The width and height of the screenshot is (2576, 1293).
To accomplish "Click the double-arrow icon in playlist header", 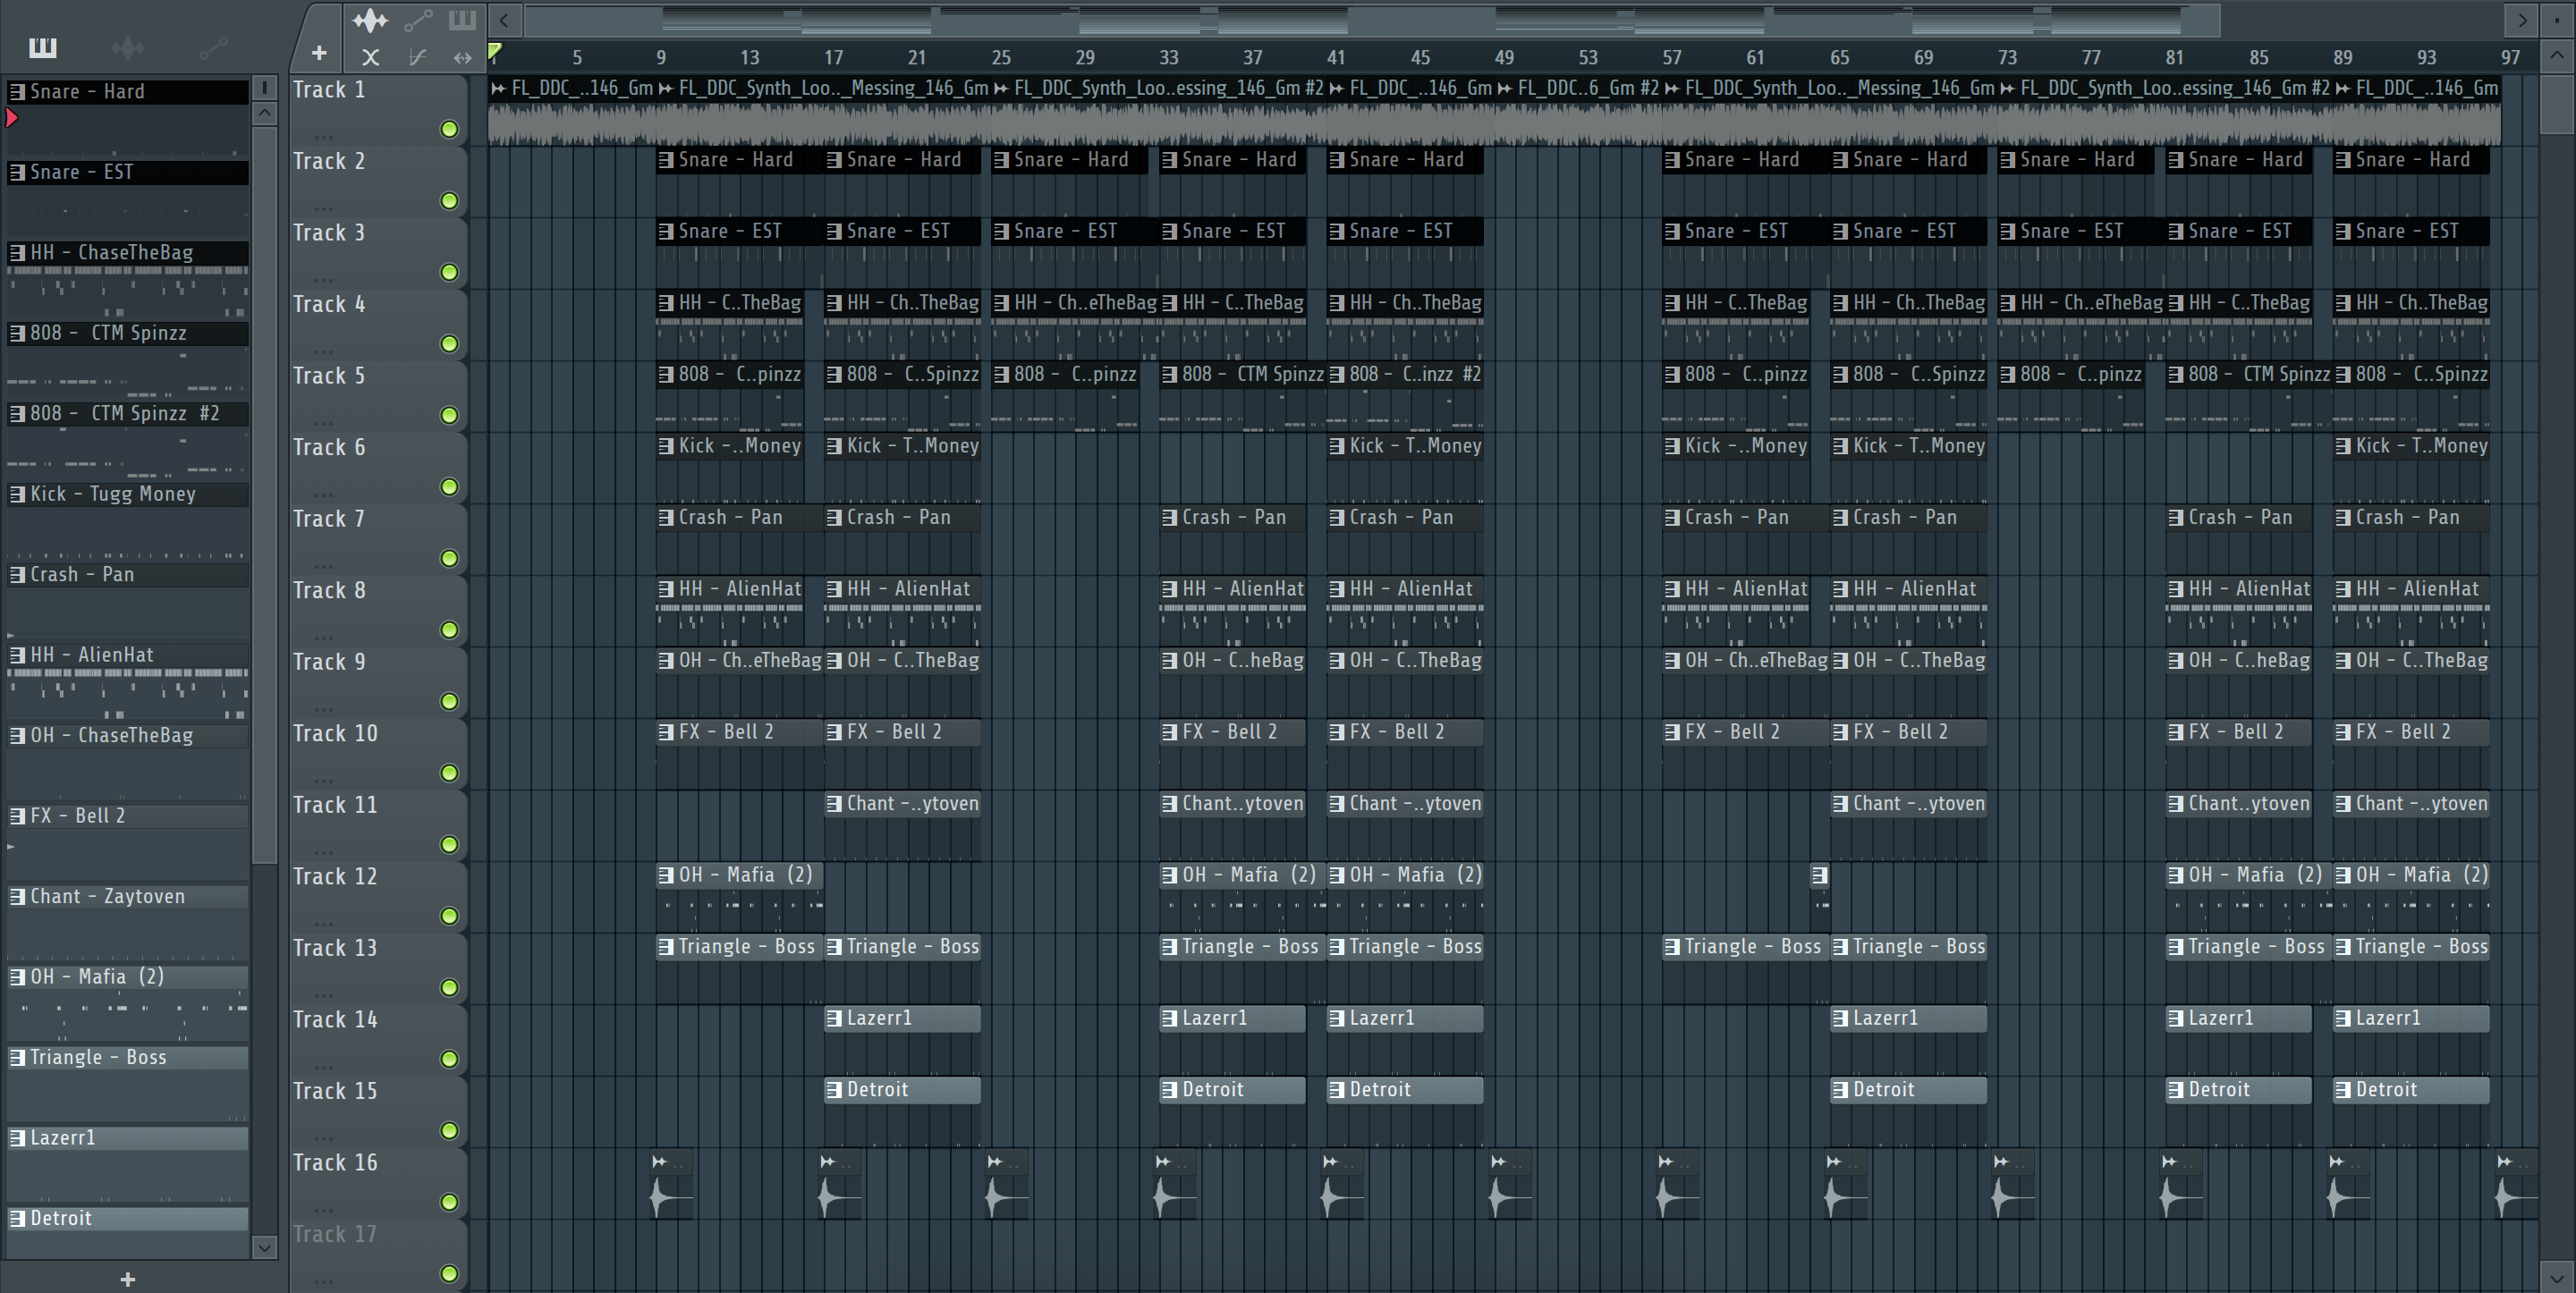I will point(462,58).
